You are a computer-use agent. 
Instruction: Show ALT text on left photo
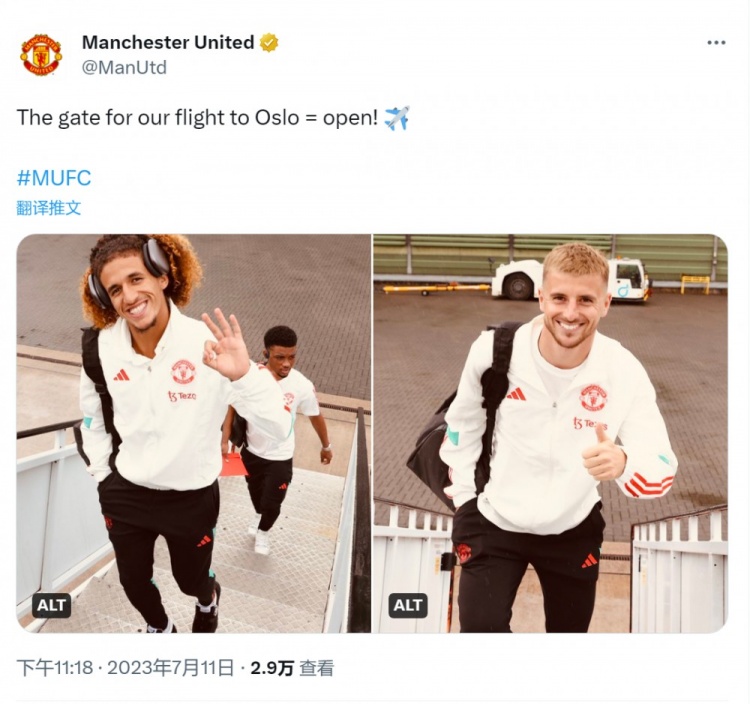tap(52, 605)
